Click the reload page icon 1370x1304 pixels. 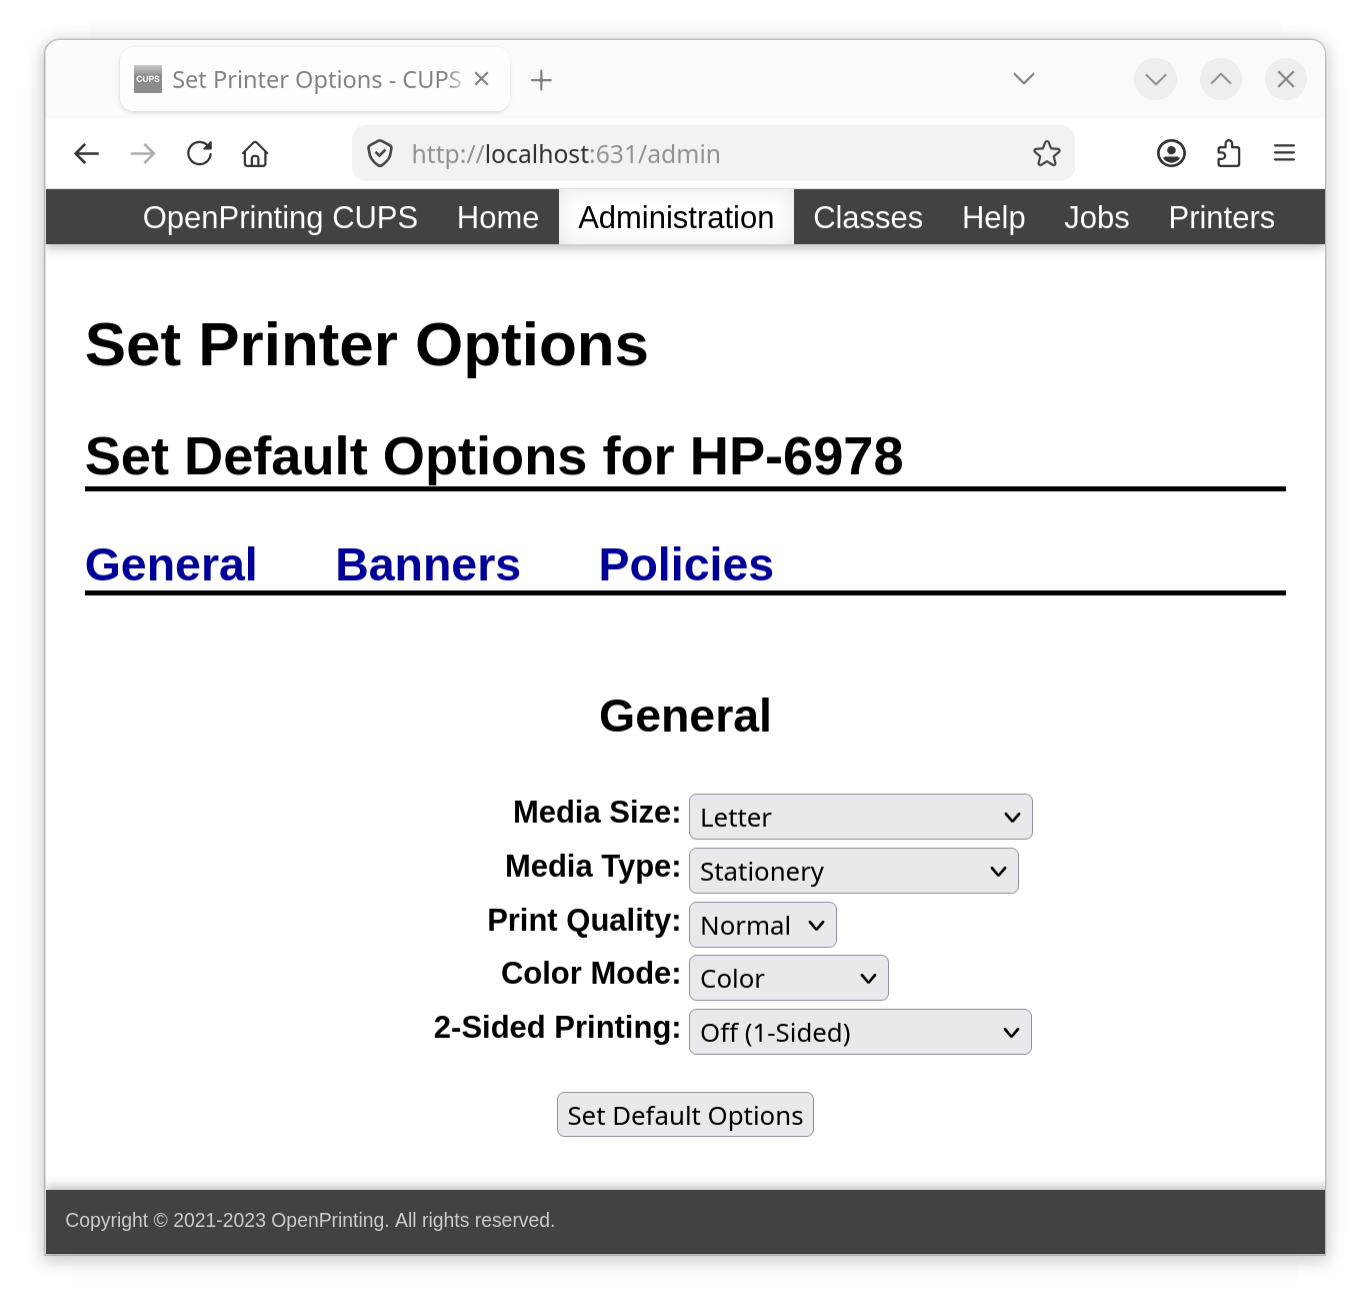(x=199, y=153)
